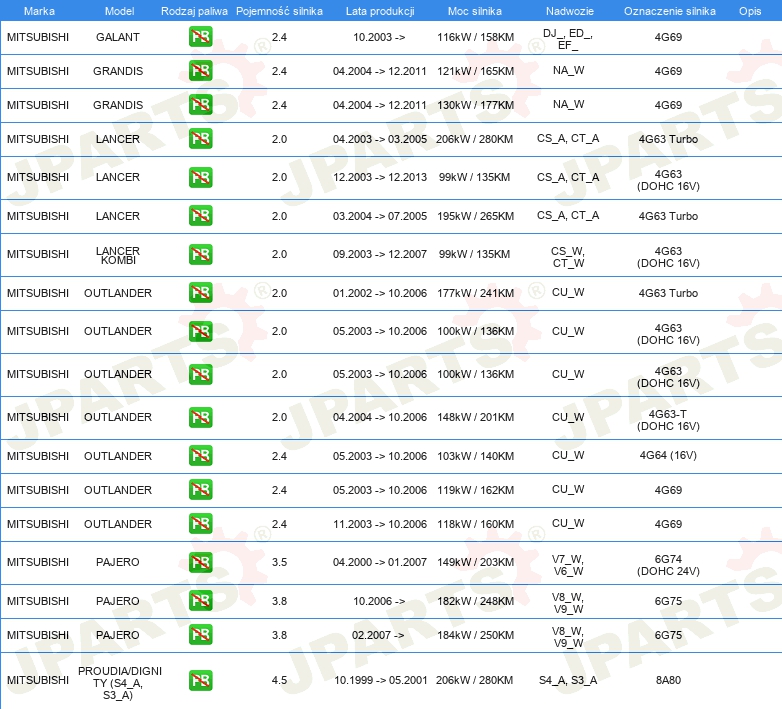
Task: Click the fuel icon for OUTLANDER 148kW / 201KM
Action: 200,417
